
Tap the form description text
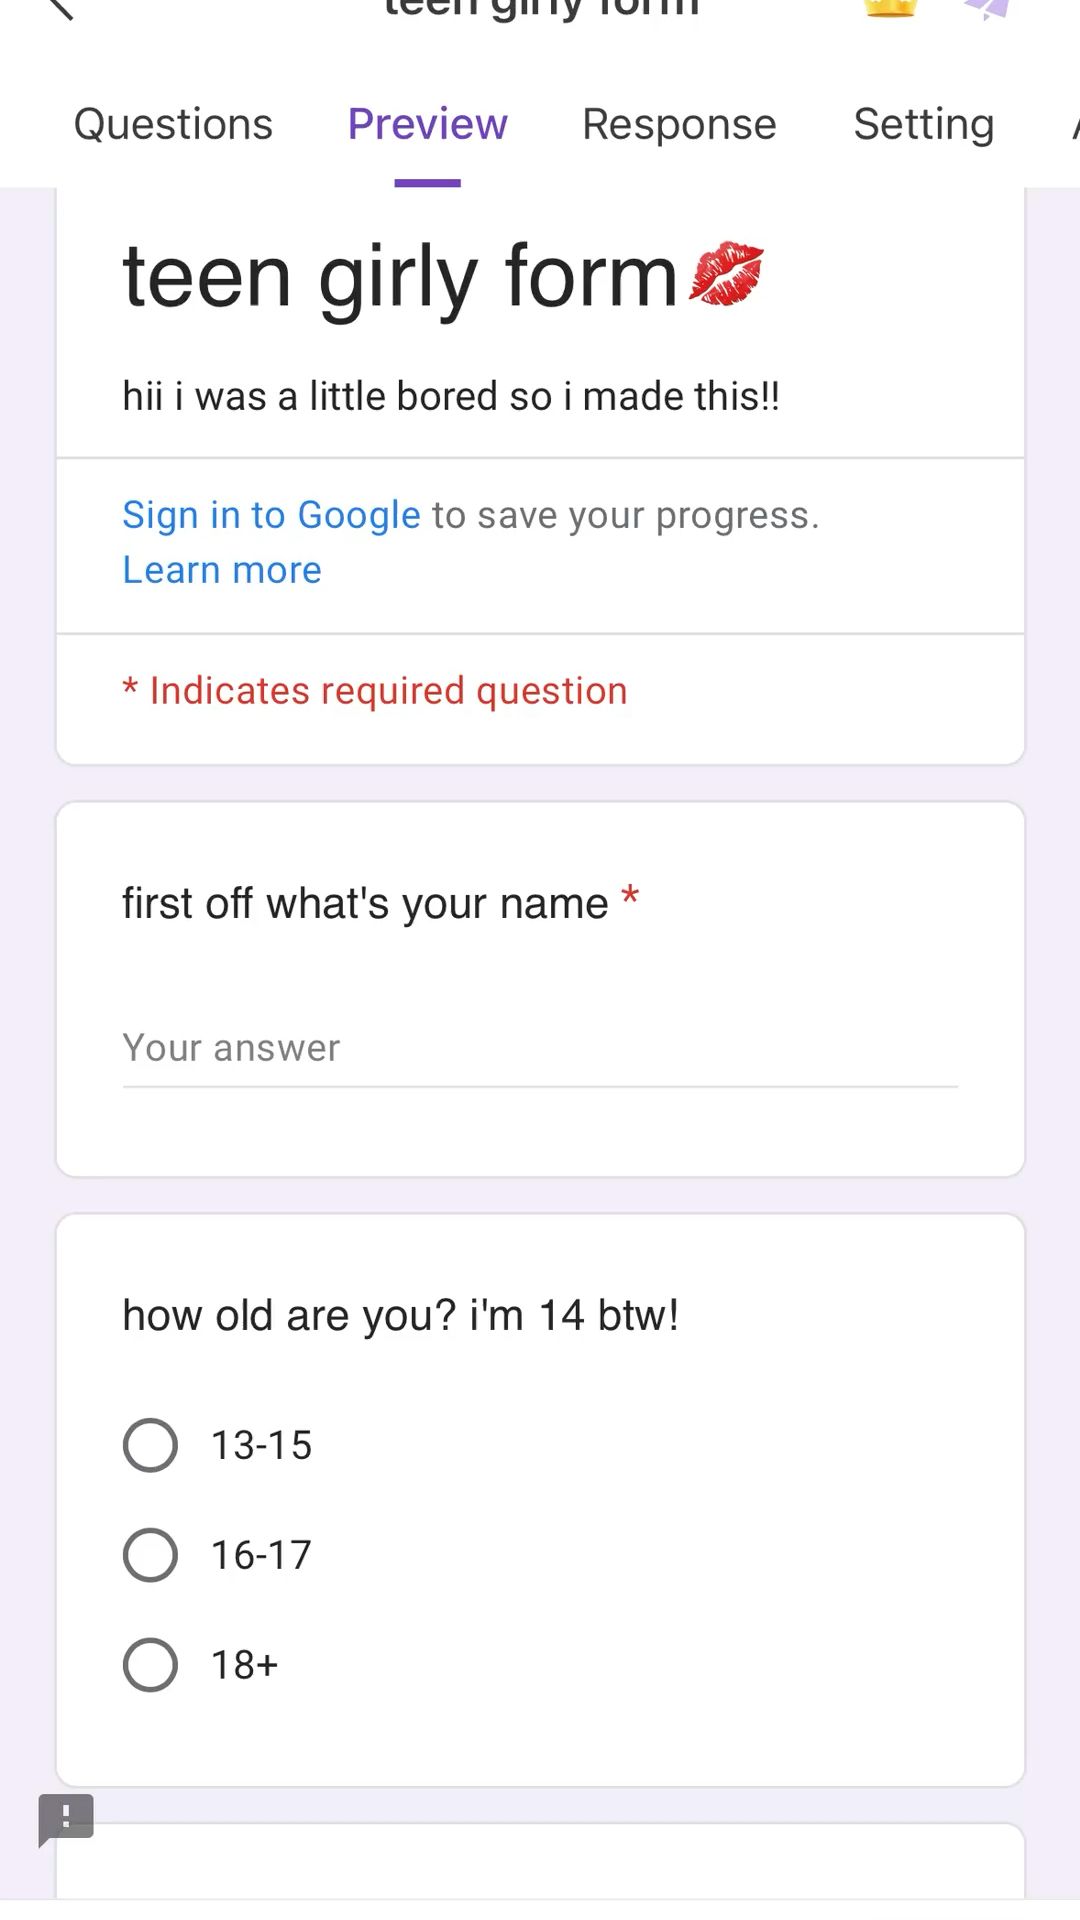coord(450,397)
